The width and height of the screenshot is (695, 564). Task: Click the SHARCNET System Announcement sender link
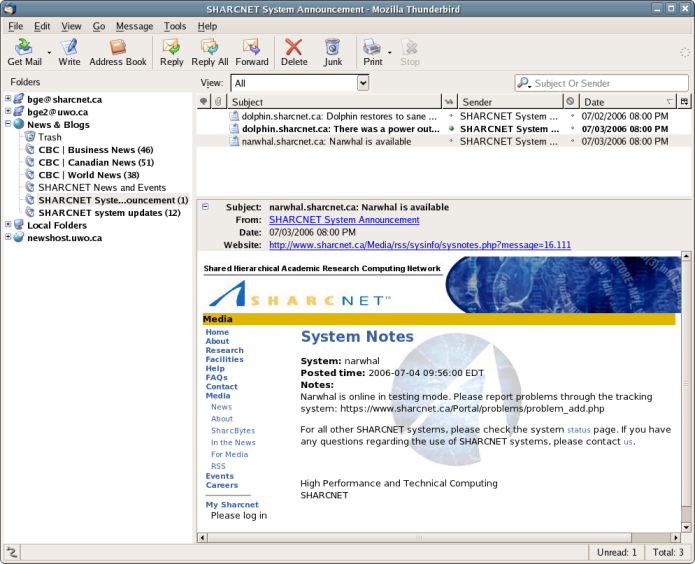click(x=344, y=220)
